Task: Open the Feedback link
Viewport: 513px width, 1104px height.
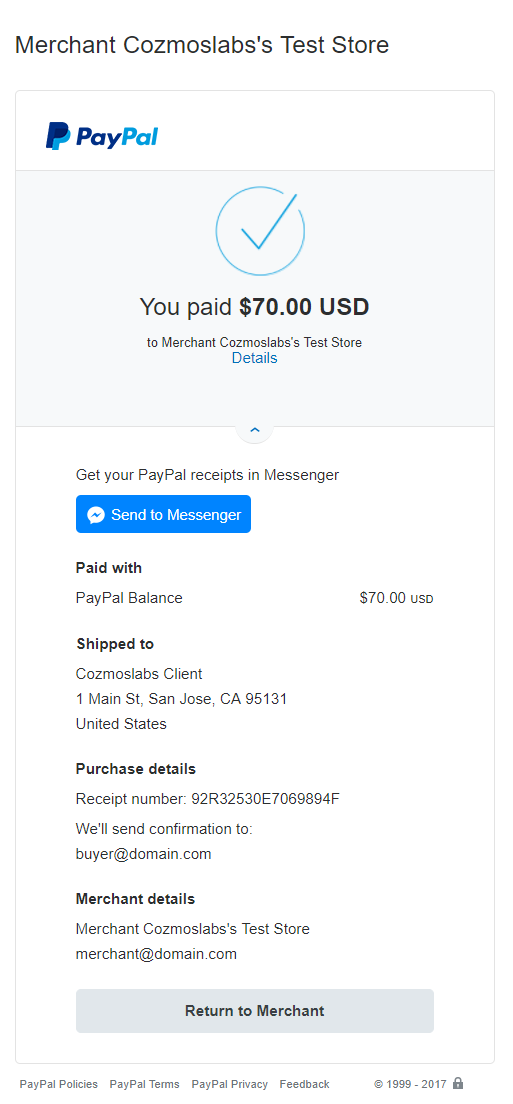Action: (304, 1084)
